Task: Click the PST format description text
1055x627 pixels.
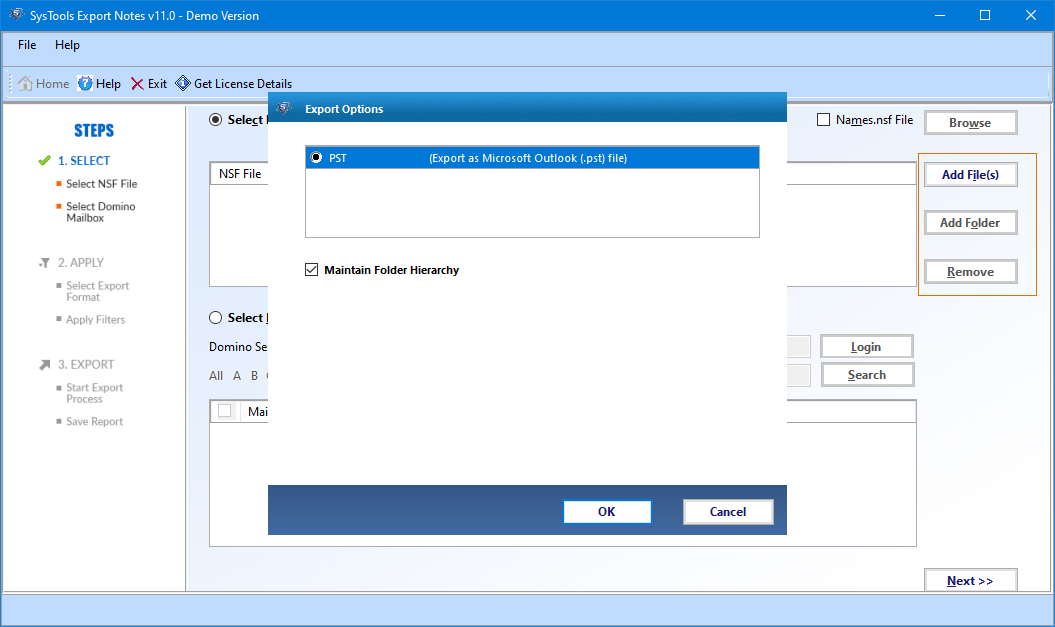Action: click(528, 158)
